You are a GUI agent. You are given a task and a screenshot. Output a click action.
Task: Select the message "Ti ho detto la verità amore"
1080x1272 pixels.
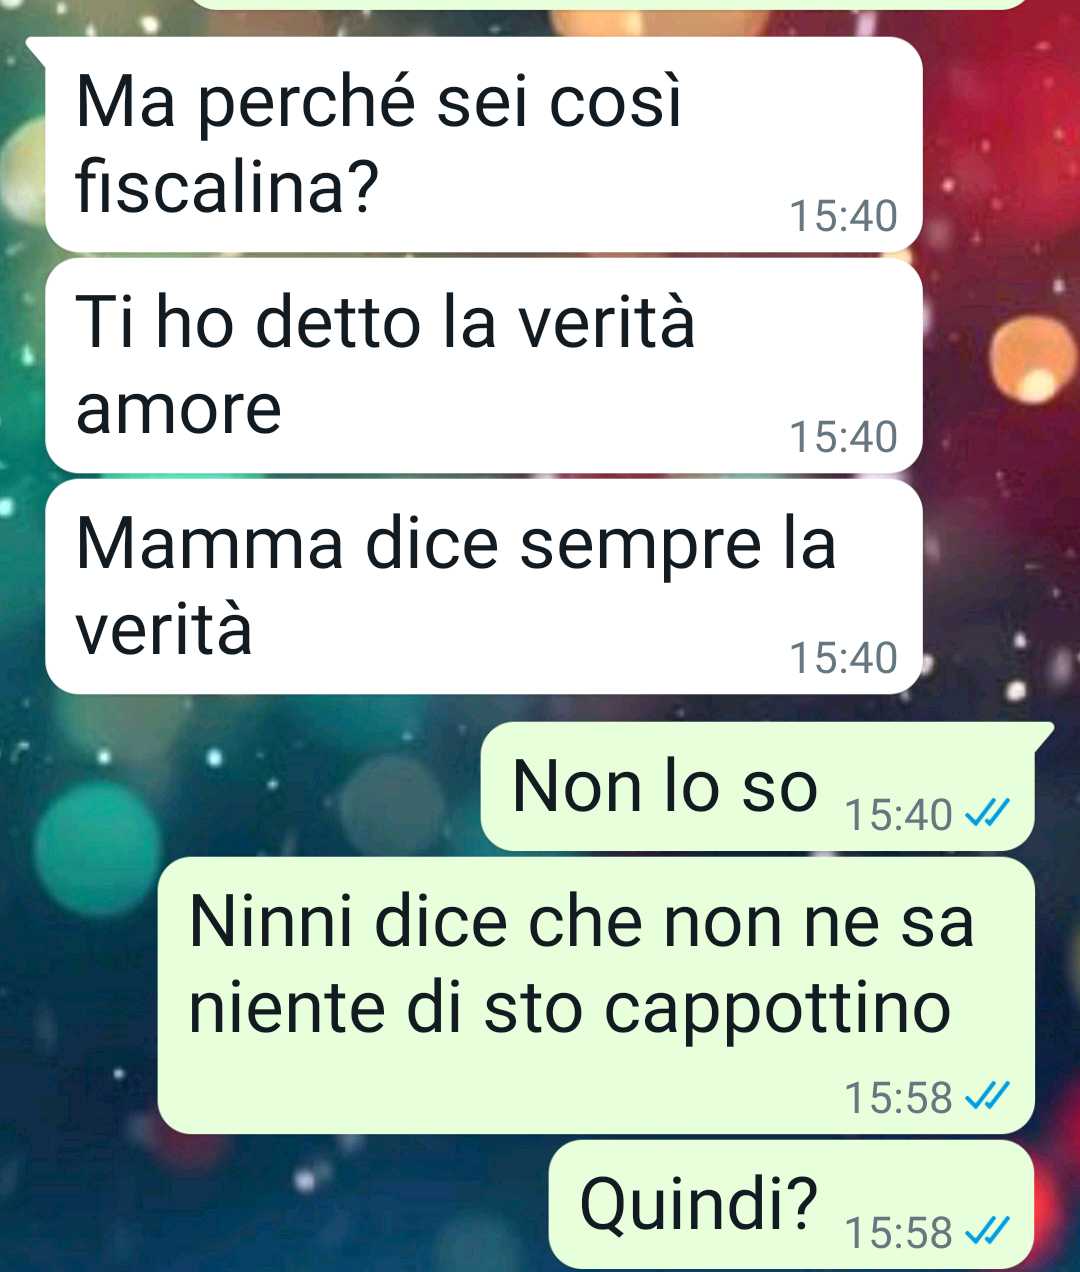484,366
